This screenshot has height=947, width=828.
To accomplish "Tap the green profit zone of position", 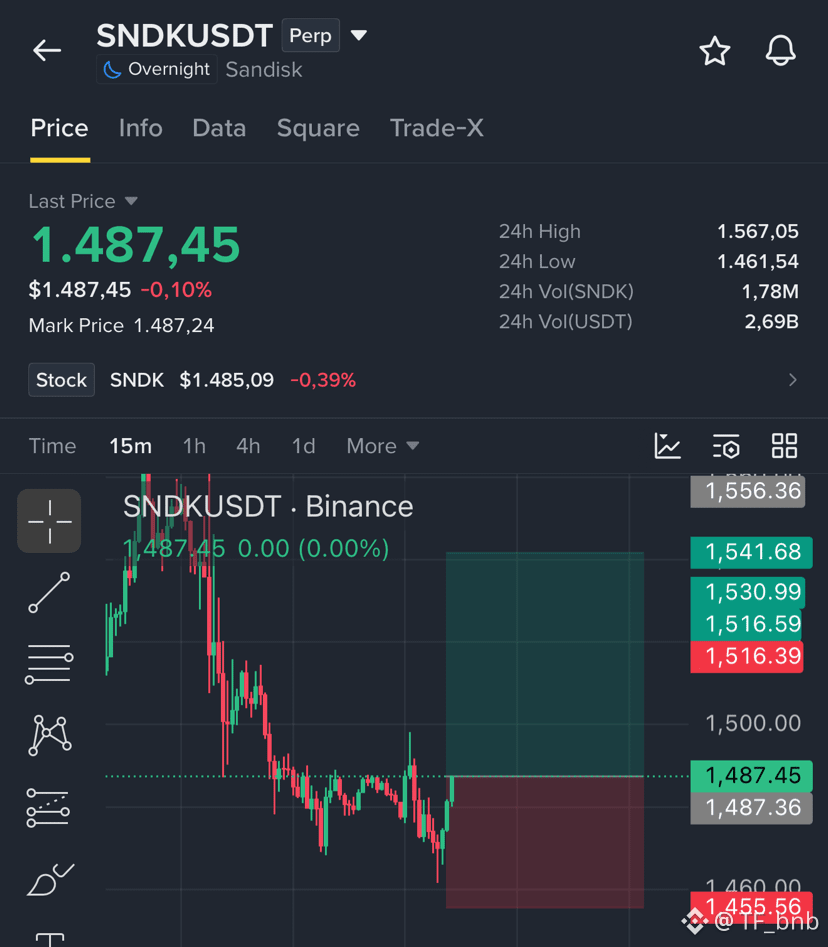I will coord(545,664).
